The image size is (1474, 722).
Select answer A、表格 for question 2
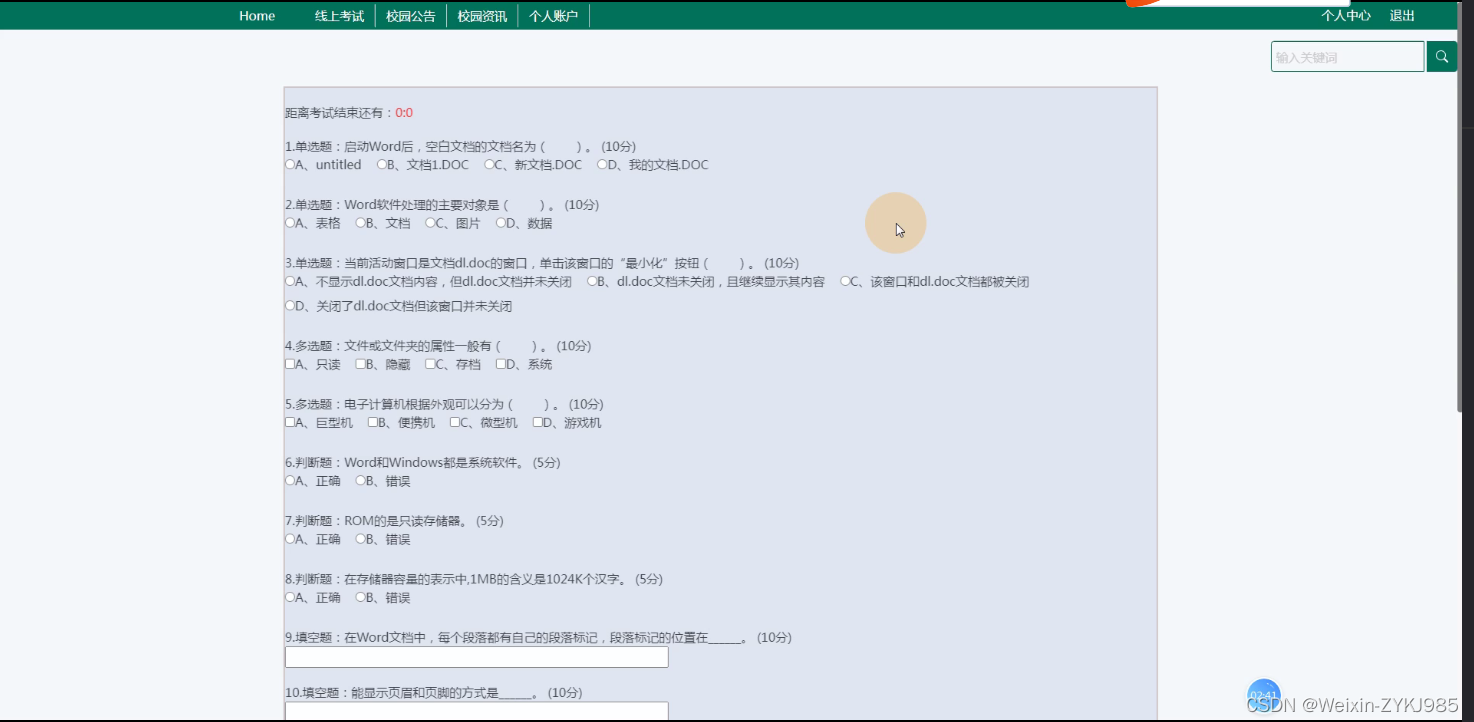(290, 223)
